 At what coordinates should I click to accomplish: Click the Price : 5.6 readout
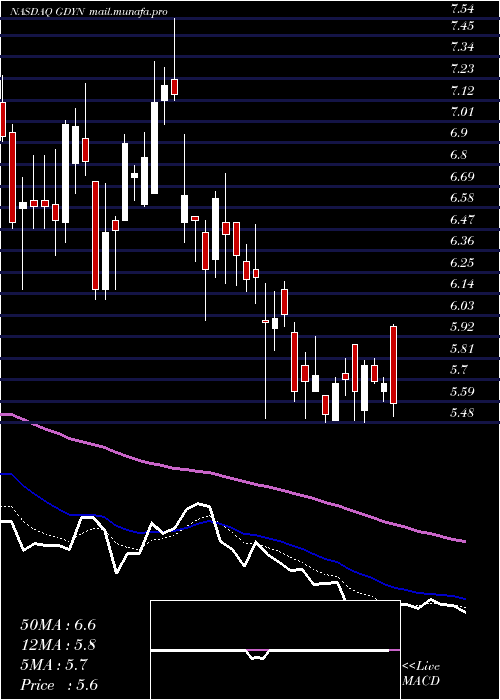point(59,685)
